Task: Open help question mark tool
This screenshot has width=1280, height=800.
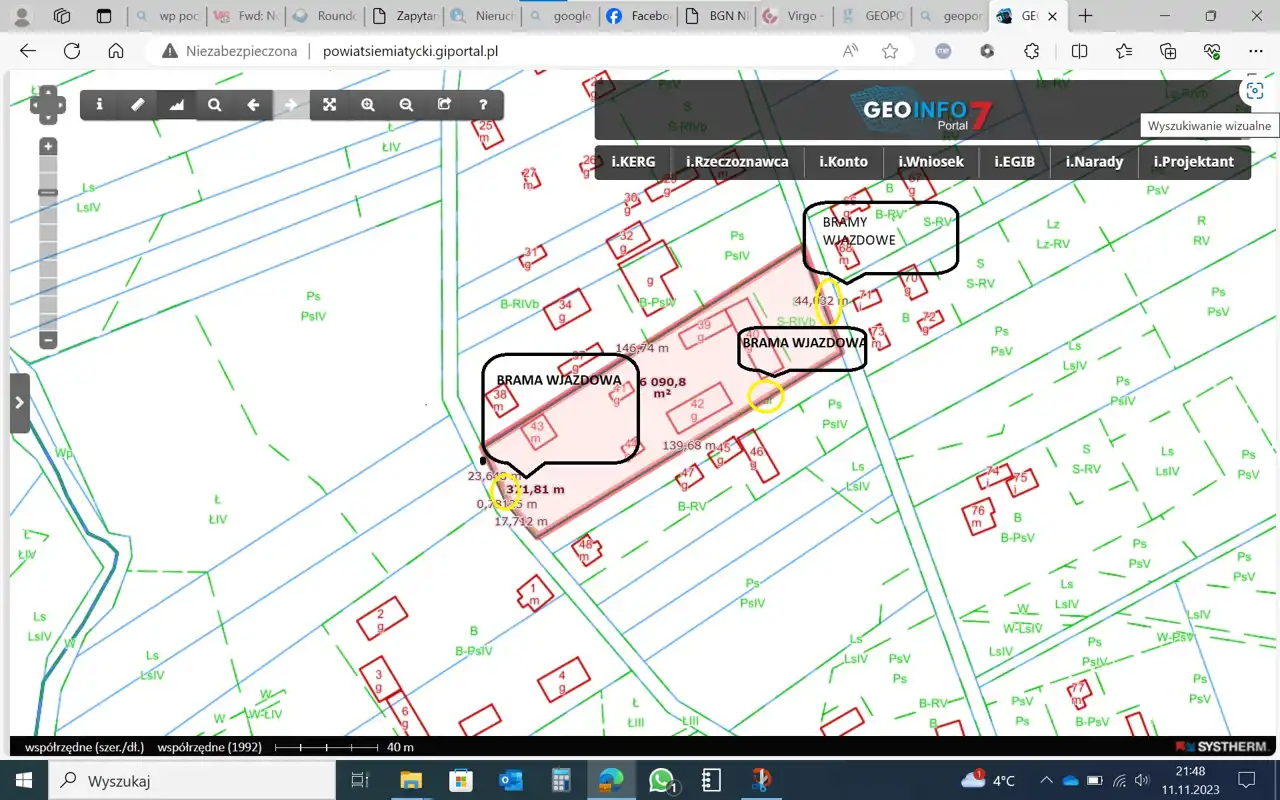Action: 483,105
